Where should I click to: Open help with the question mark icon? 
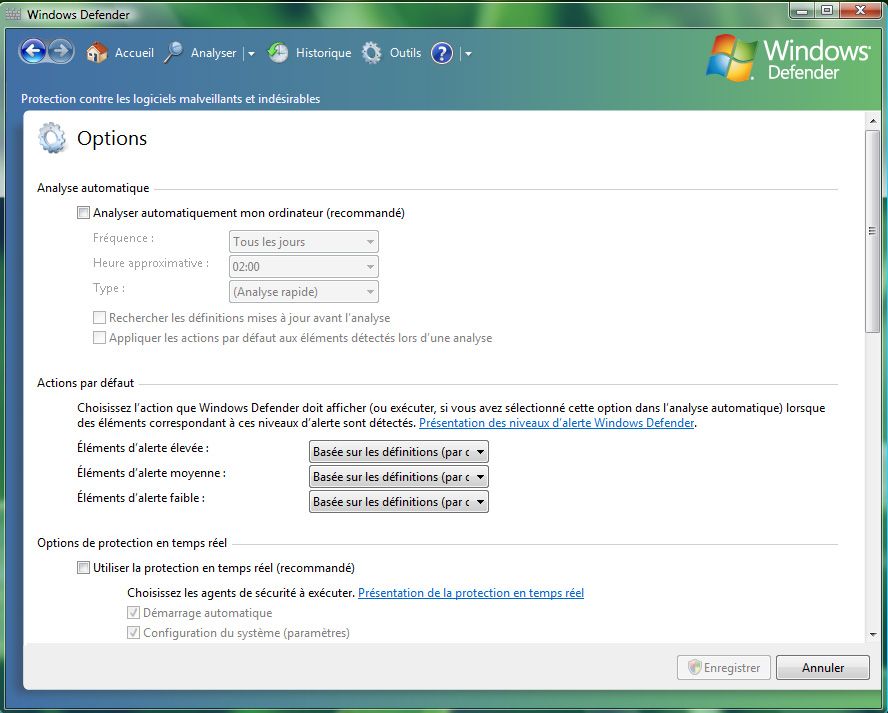click(x=442, y=53)
